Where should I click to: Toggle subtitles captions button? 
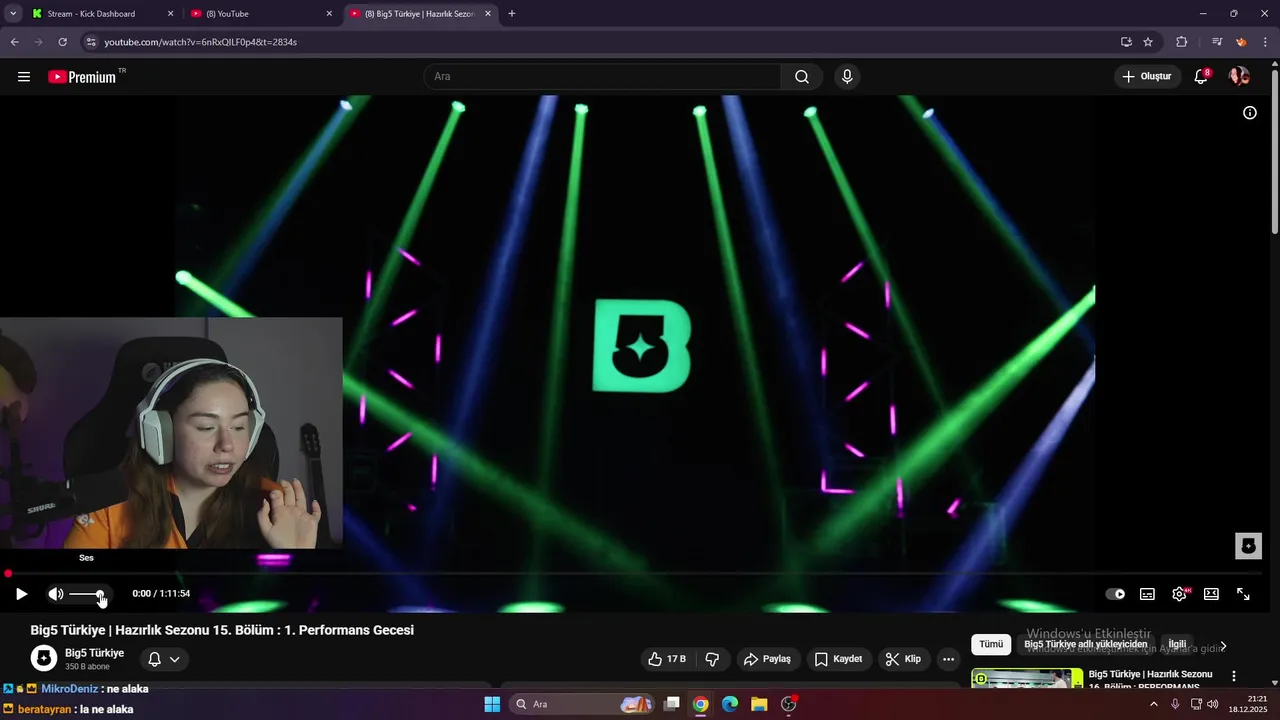click(1147, 594)
